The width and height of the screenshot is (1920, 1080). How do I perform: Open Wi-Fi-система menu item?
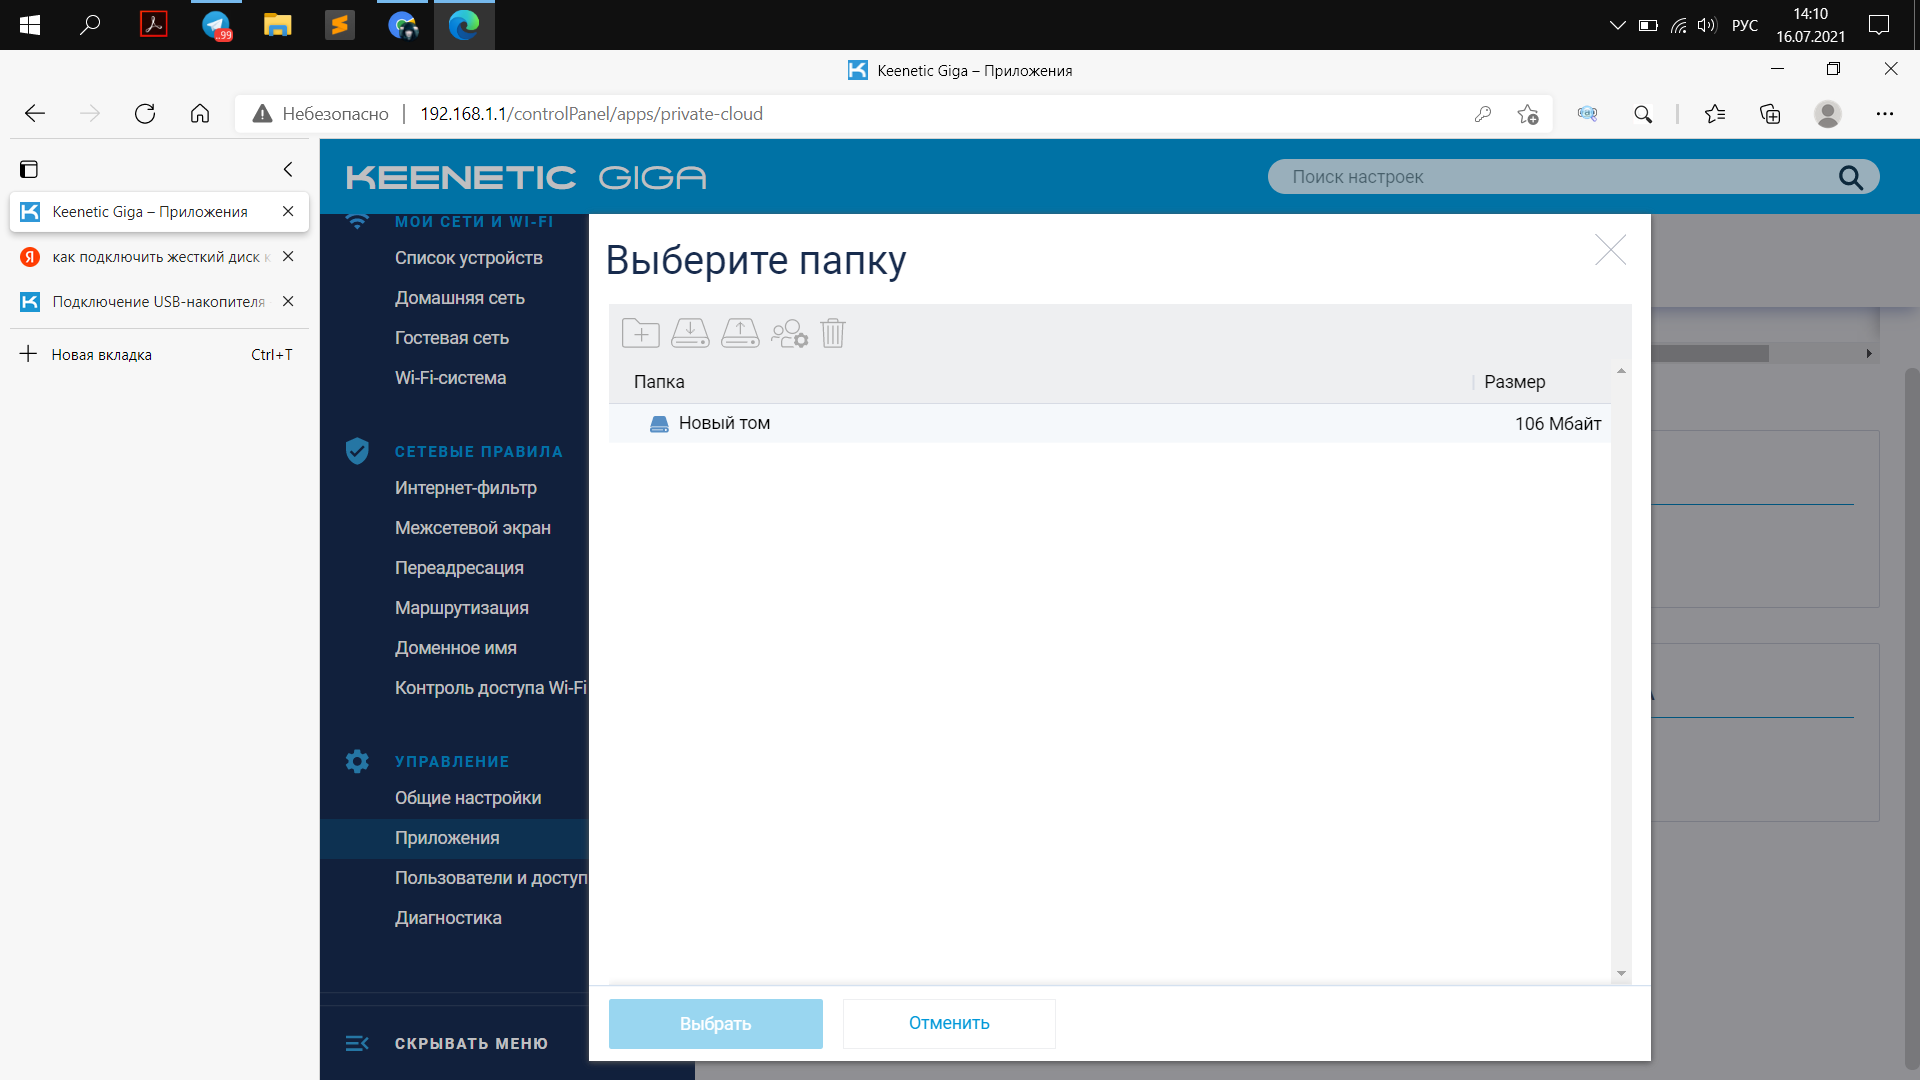click(x=450, y=378)
